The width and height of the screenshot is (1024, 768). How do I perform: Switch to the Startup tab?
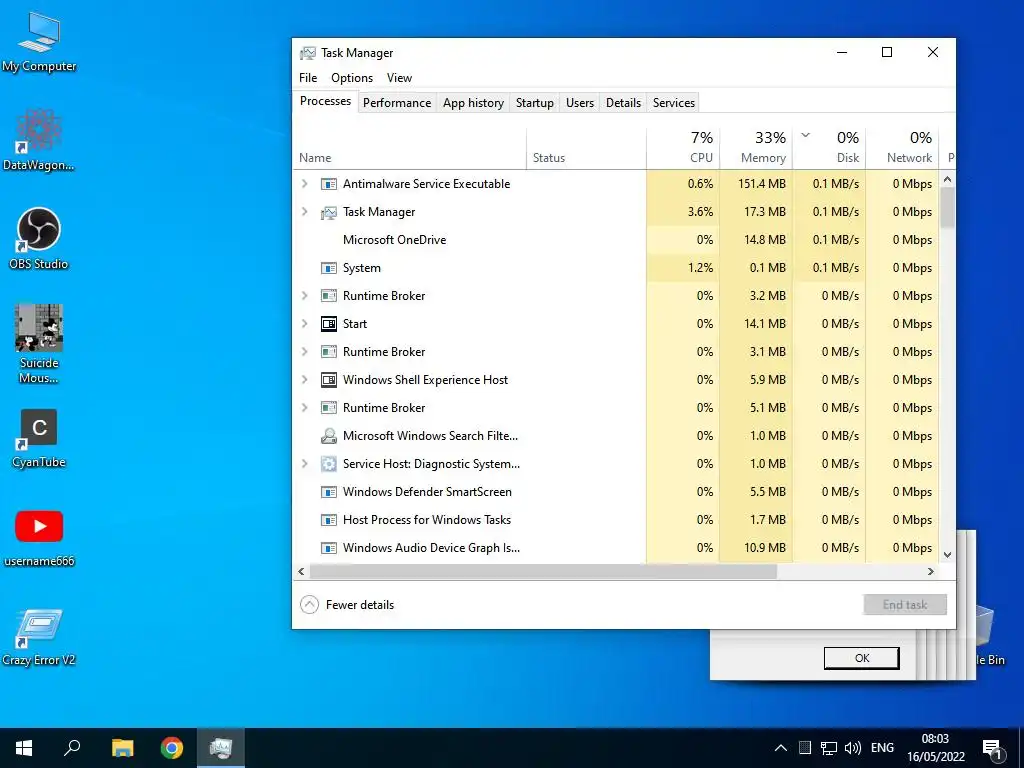[535, 103]
